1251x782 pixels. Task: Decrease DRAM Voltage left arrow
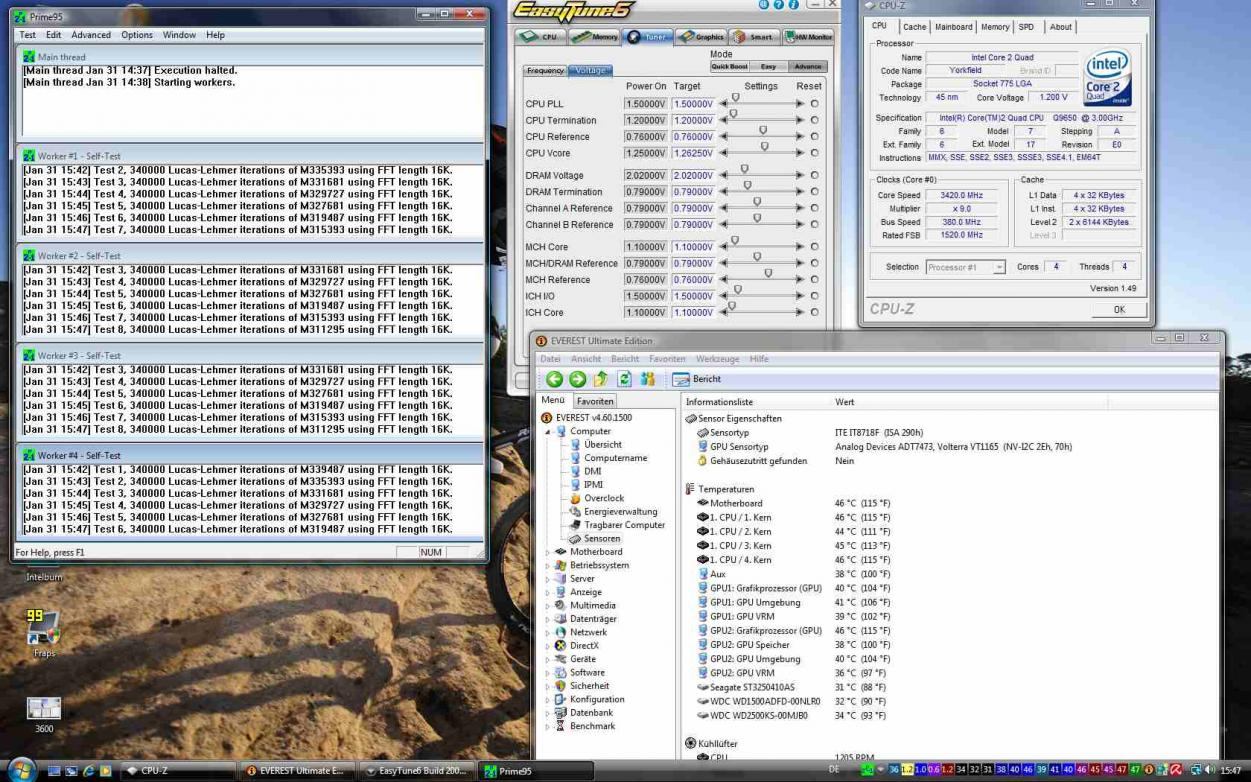point(722,176)
